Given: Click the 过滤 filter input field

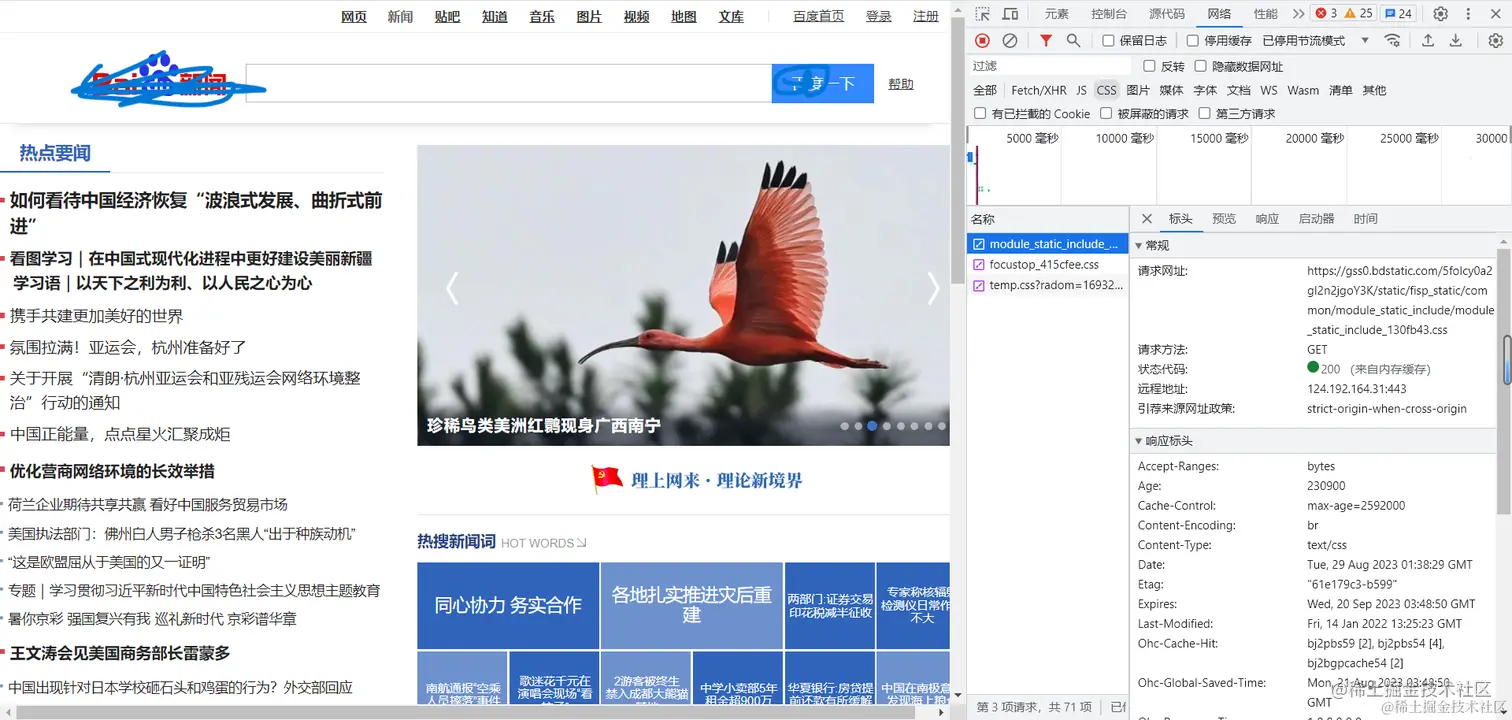Looking at the screenshot, I should [x=1050, y=66].
